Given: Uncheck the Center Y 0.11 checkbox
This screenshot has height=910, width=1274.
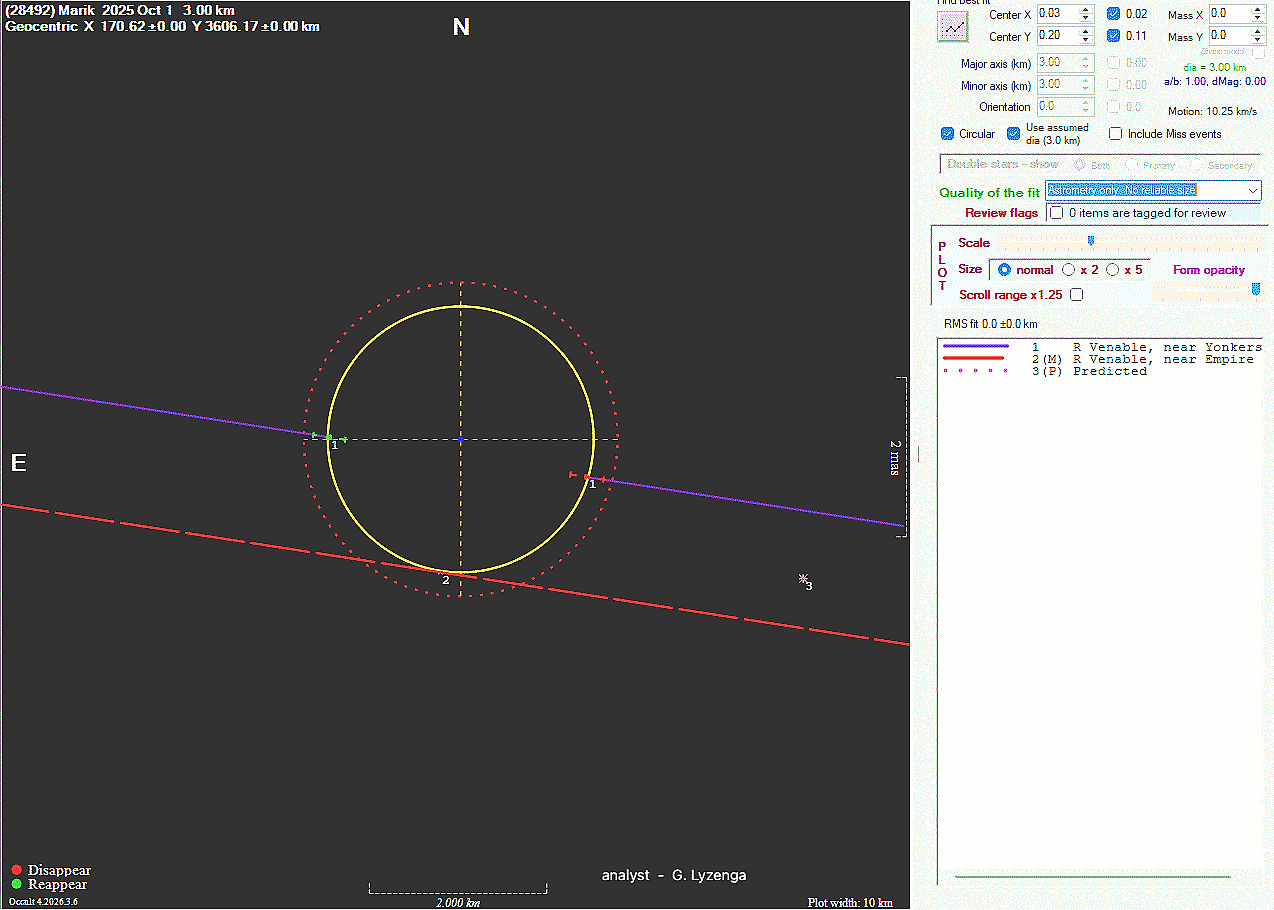Looking at the screenshot, I should 1114,36.
